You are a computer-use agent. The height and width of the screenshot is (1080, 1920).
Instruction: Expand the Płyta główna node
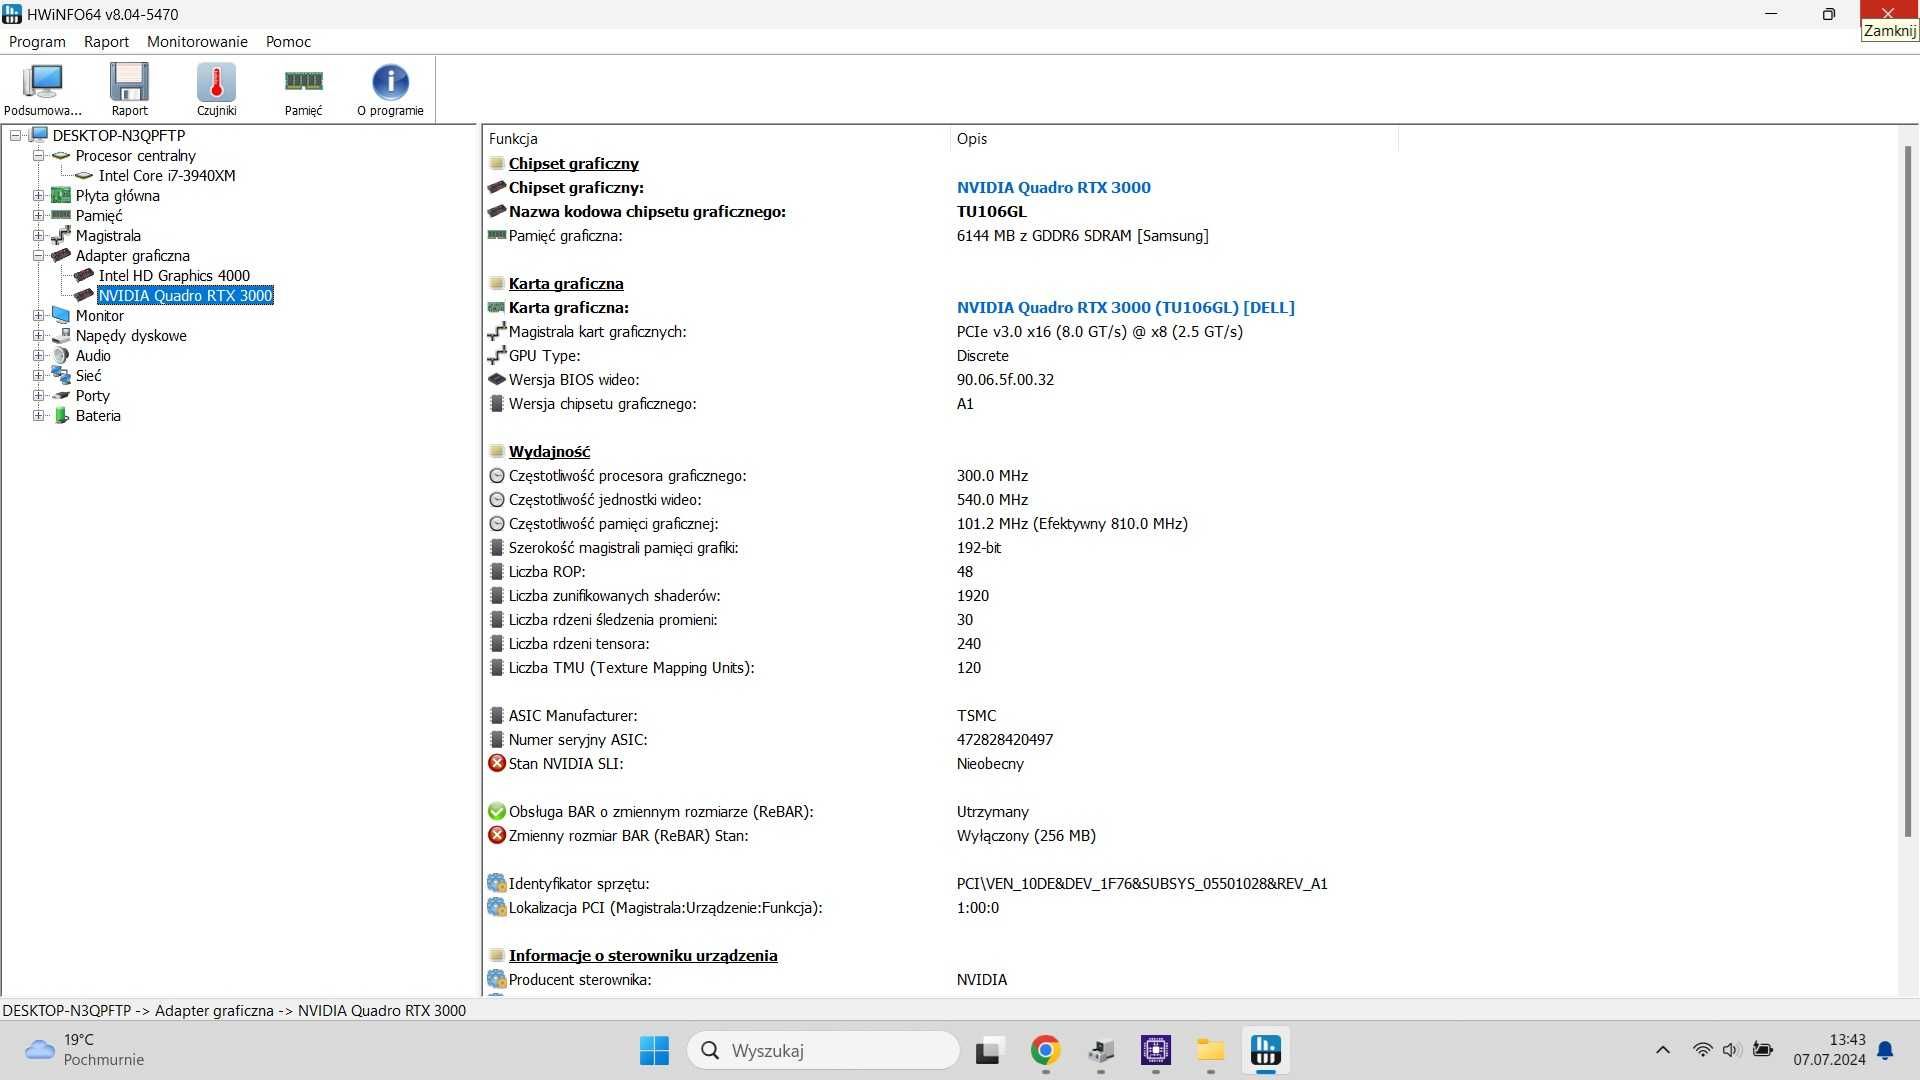tap(38, 195)
